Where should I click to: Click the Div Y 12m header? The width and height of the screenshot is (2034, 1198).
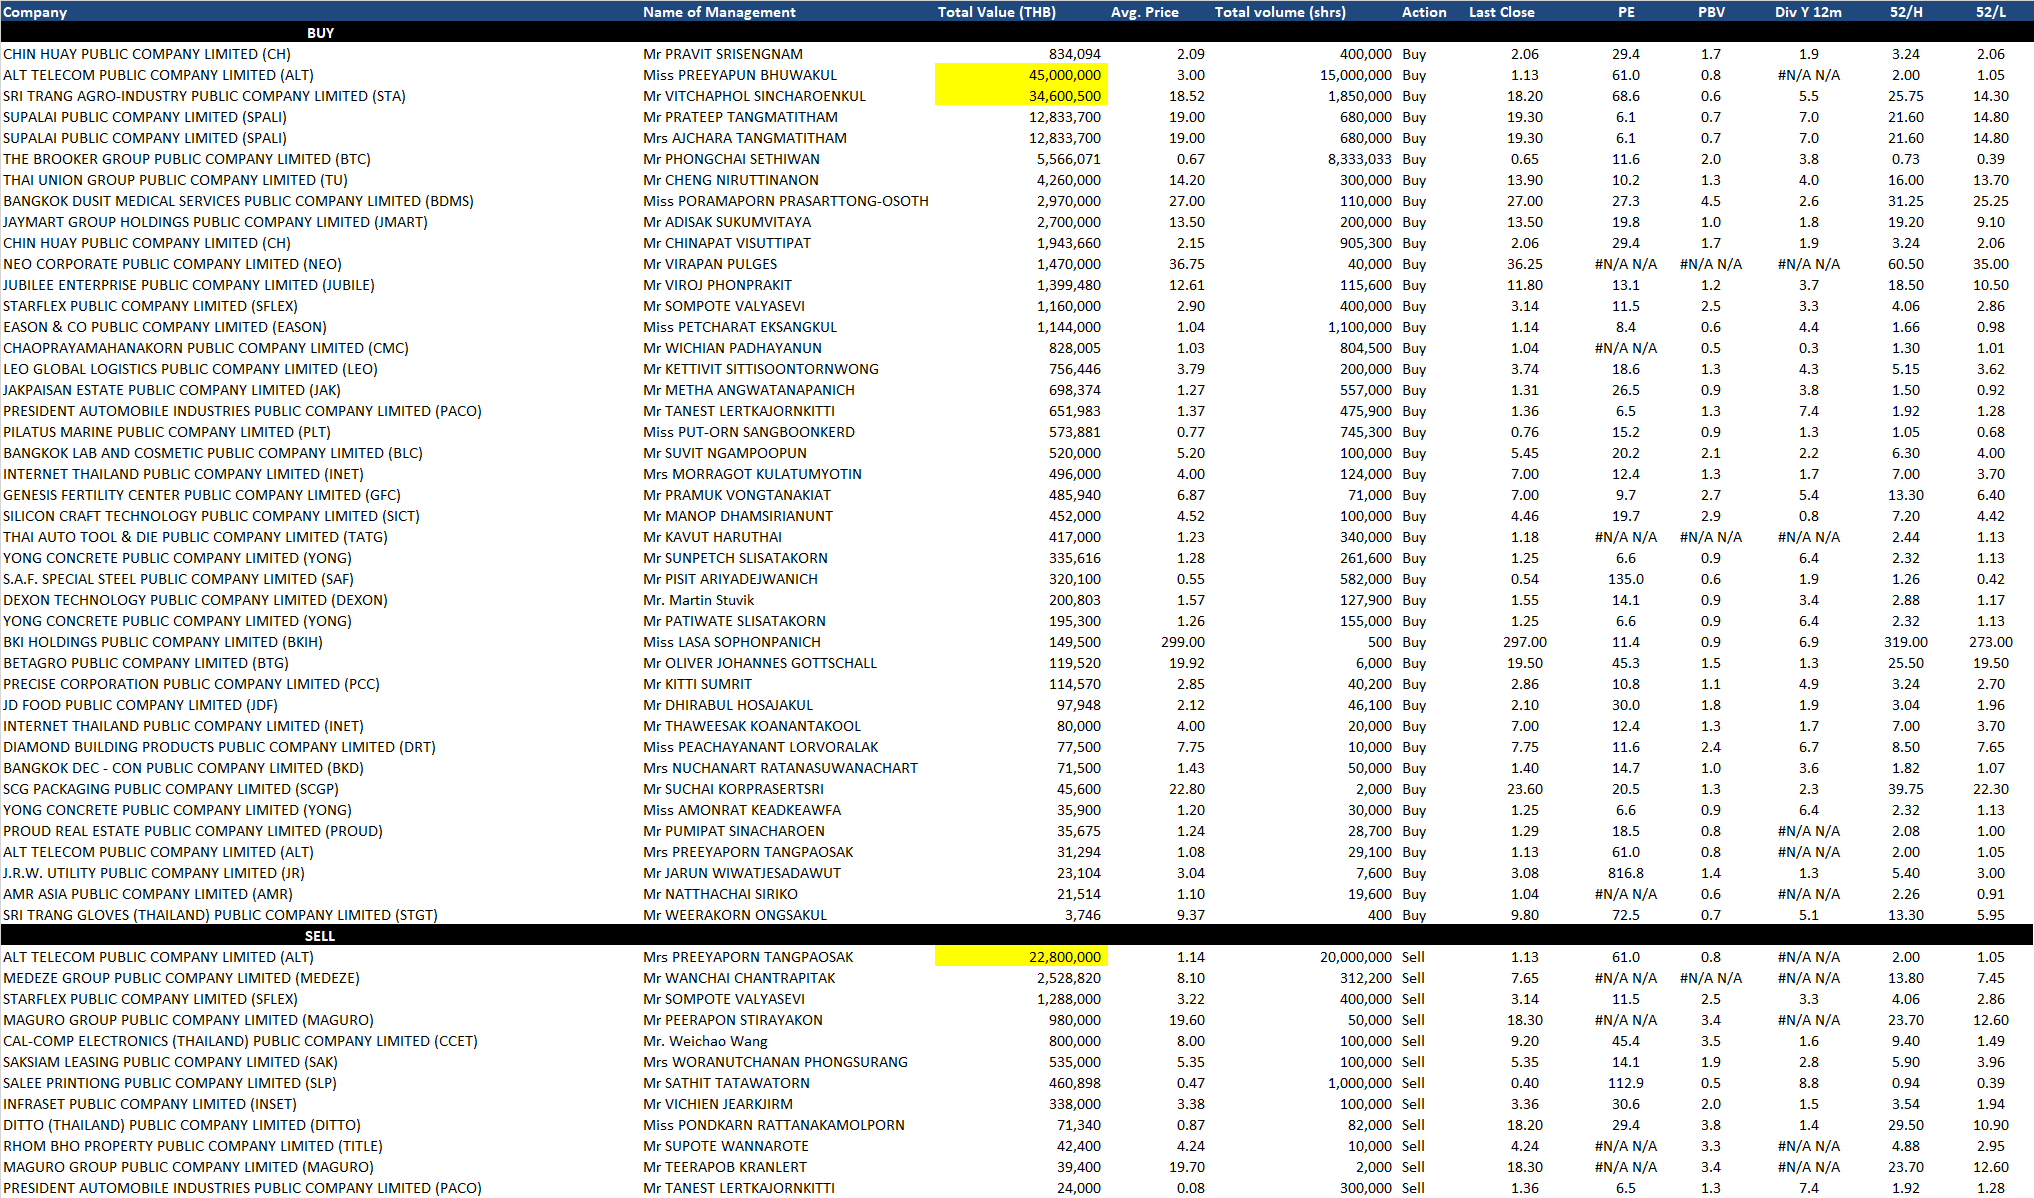(x=1808, y=12)
